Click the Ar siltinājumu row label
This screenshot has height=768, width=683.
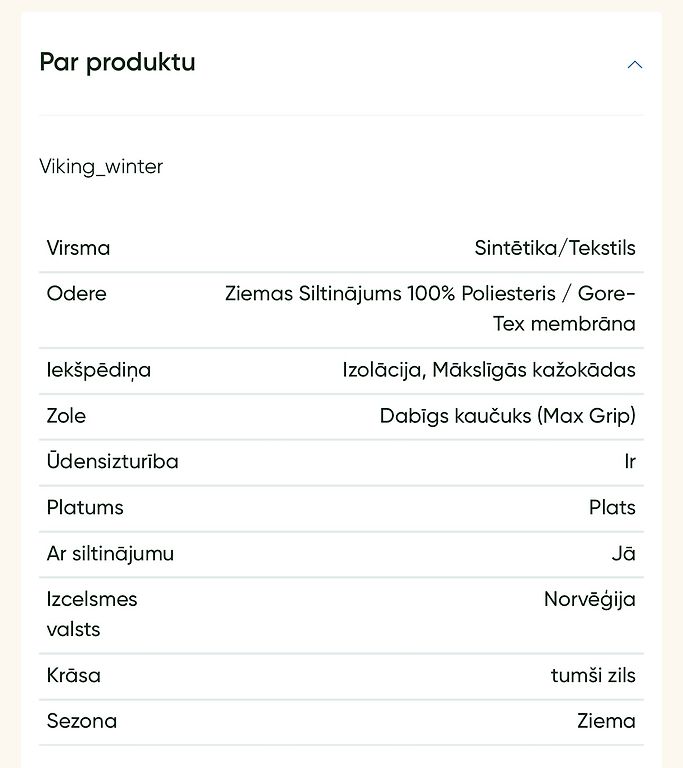[x=110, y=553]
